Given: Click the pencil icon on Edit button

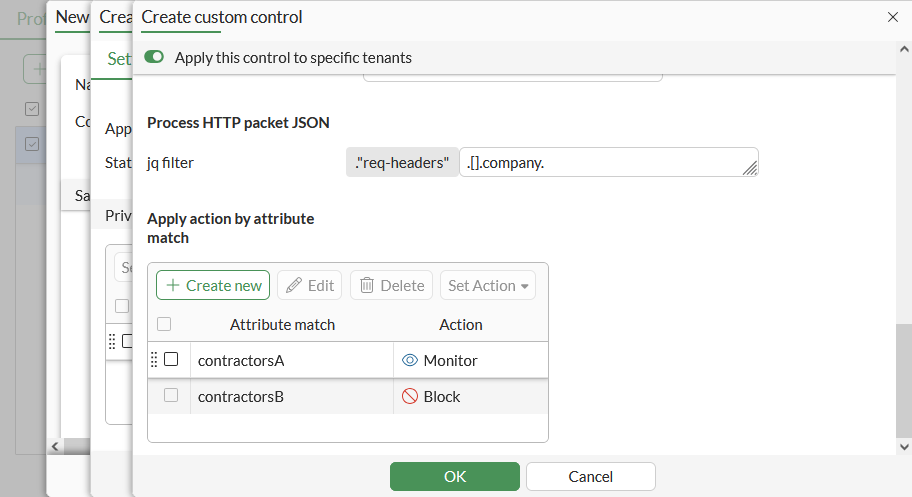Looking at the screenshot, I should pyautogui.click(x=294, y=285).
